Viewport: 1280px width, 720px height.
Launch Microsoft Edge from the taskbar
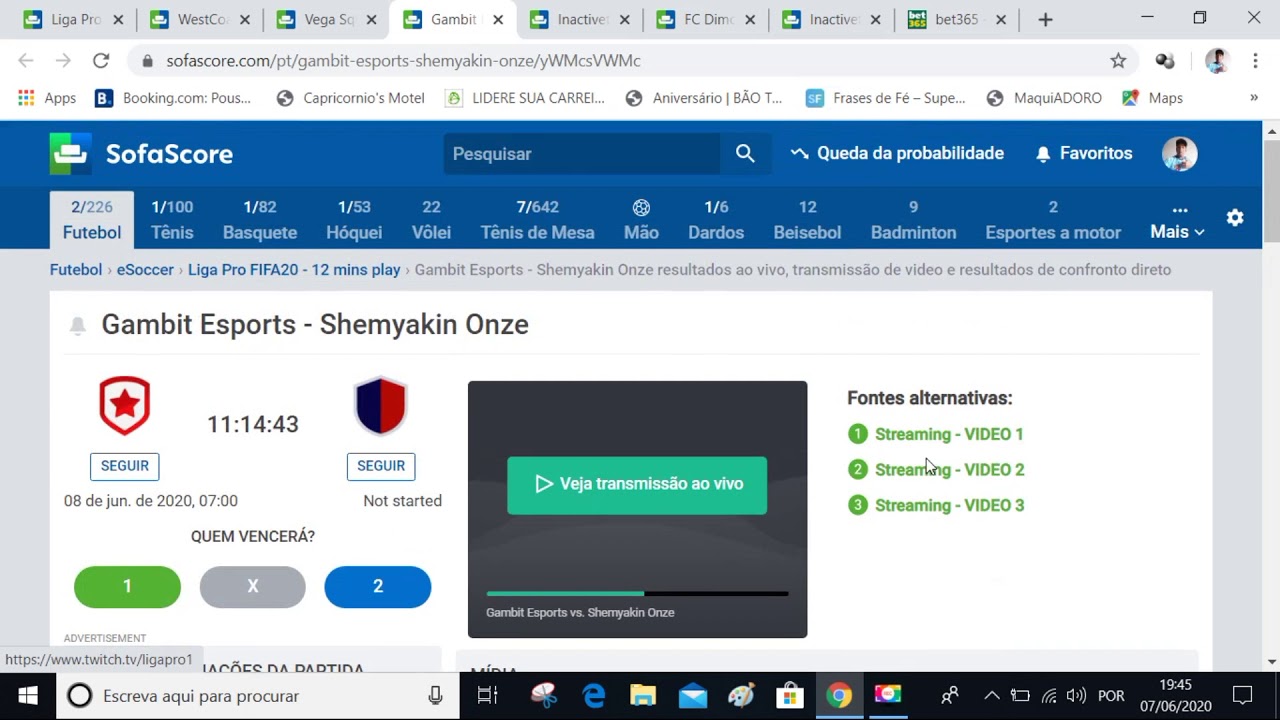pos(594,696)
